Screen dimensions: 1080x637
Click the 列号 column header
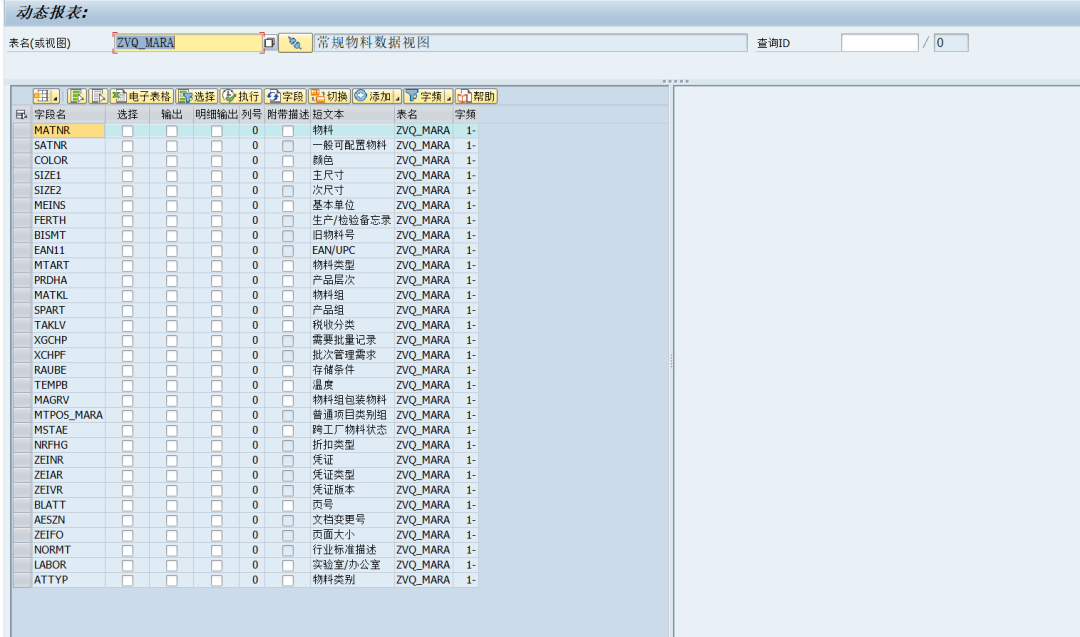click(251, 114)
